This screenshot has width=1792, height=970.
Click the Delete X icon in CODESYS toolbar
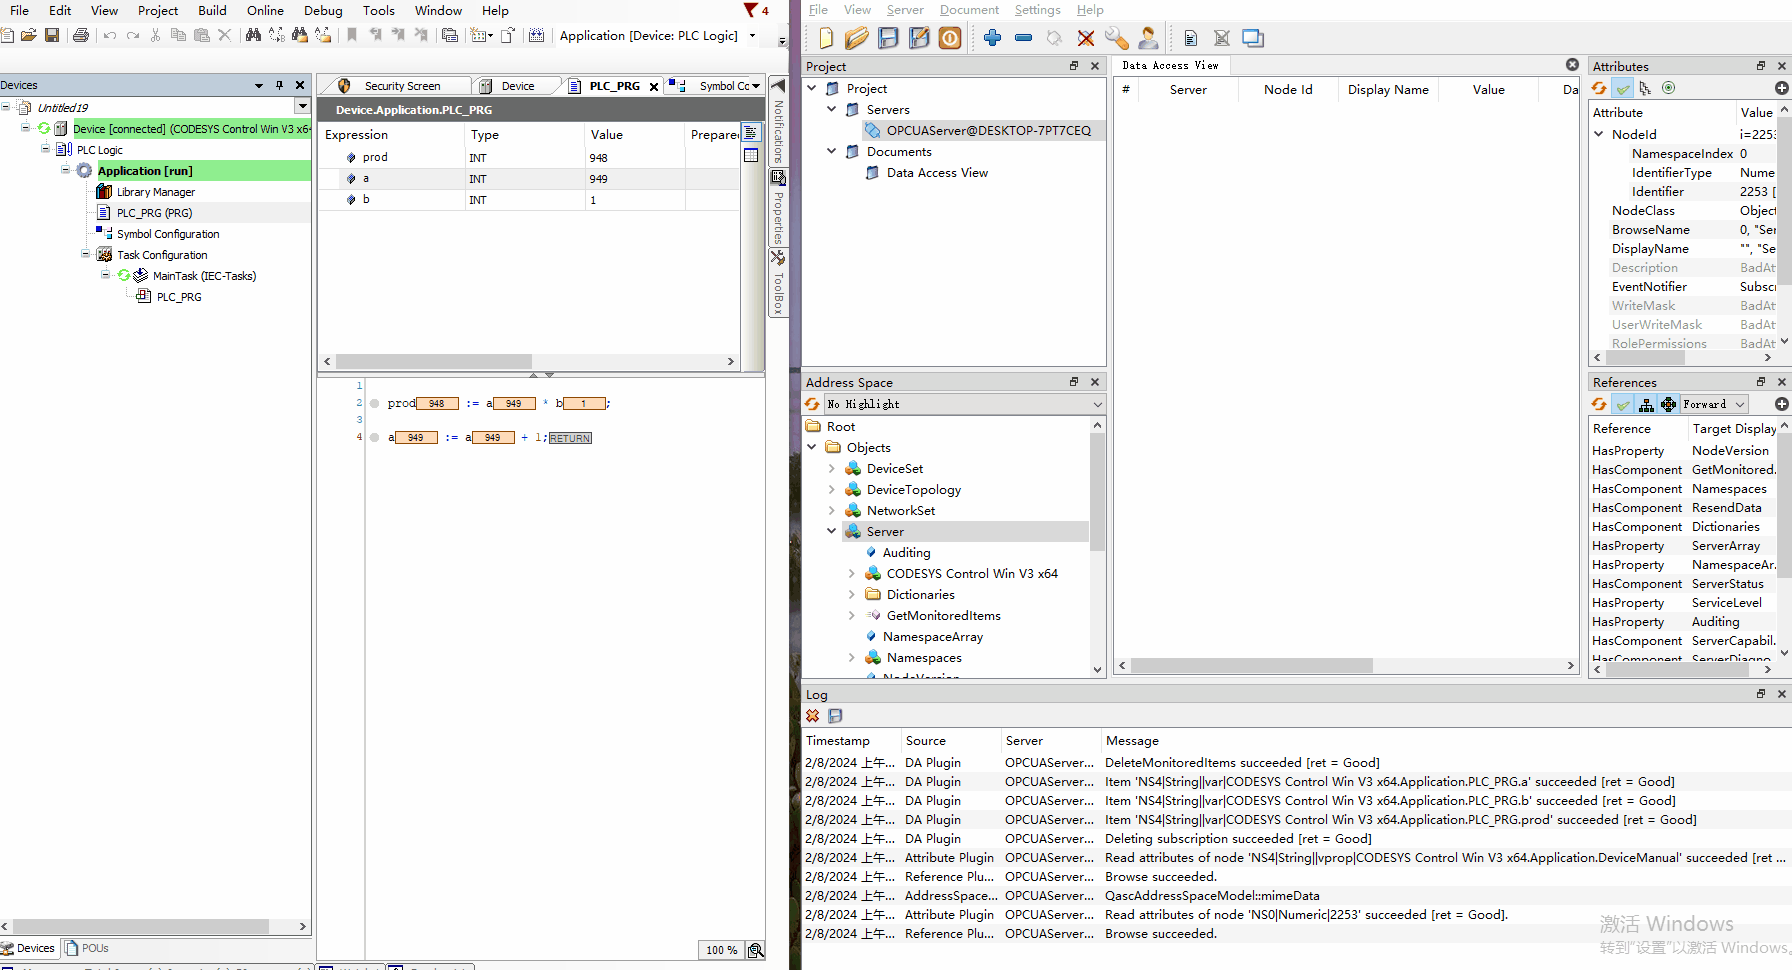(x=225, y=35)
